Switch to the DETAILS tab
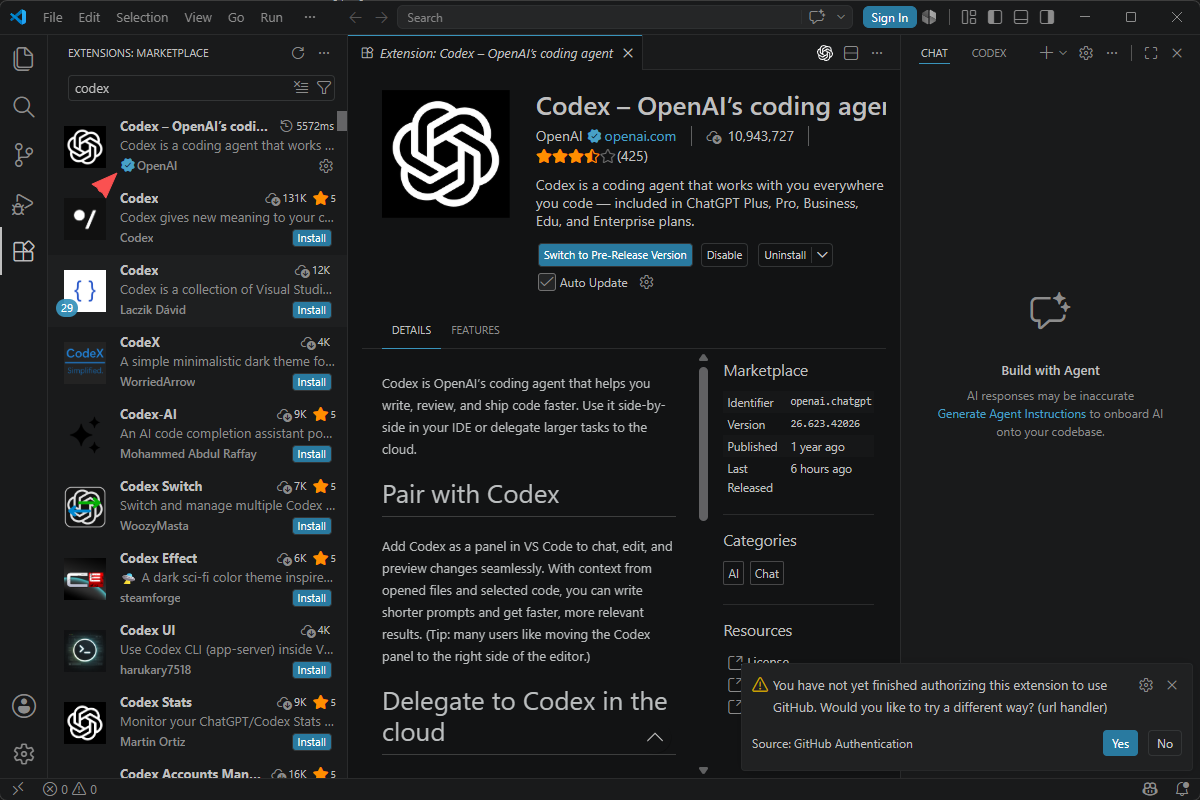This screenshot has width=1200, height=800. click(x=411, y=330)
